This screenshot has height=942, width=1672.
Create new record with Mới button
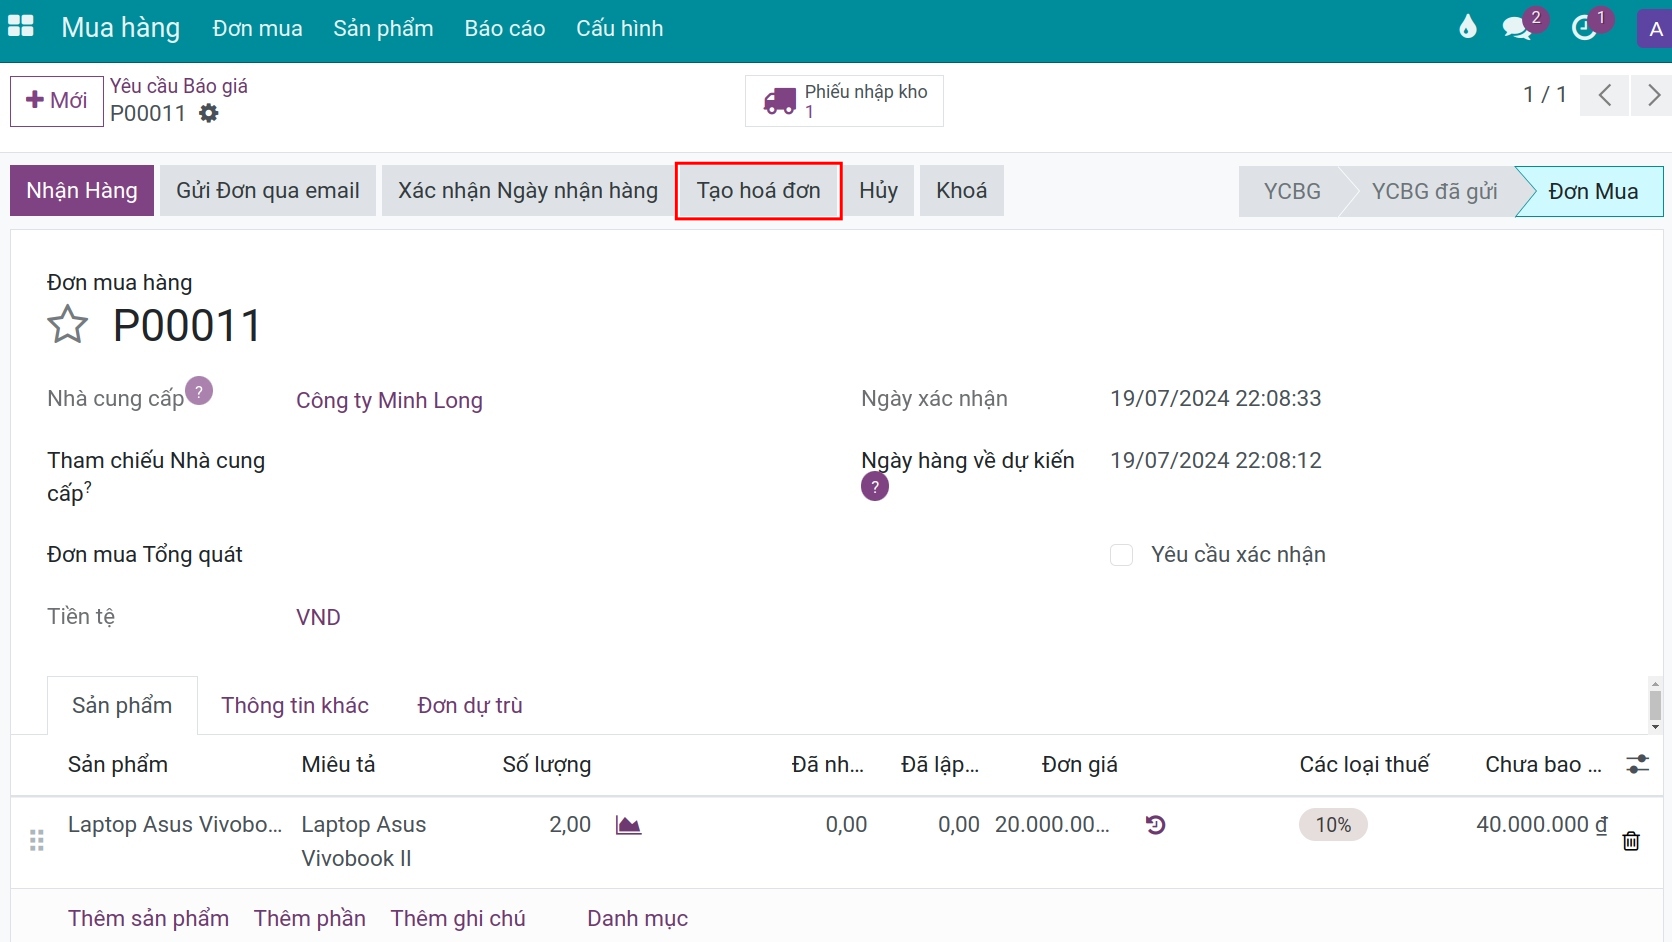coord(57,101)
